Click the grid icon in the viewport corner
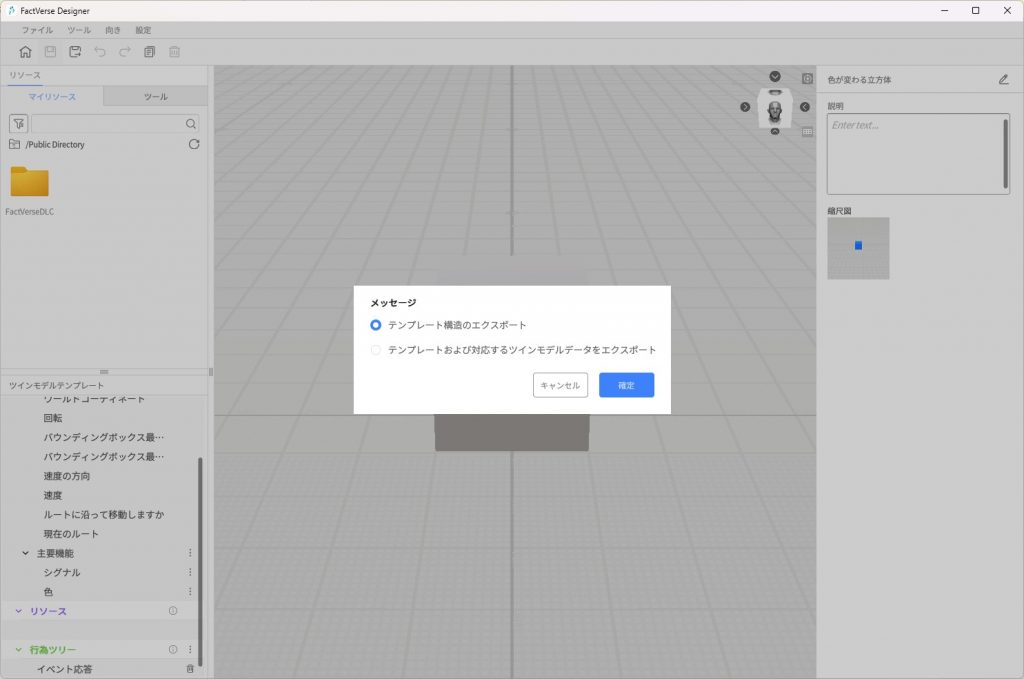This screenshot has height=679, width=1024. click(x=807, y=131)
